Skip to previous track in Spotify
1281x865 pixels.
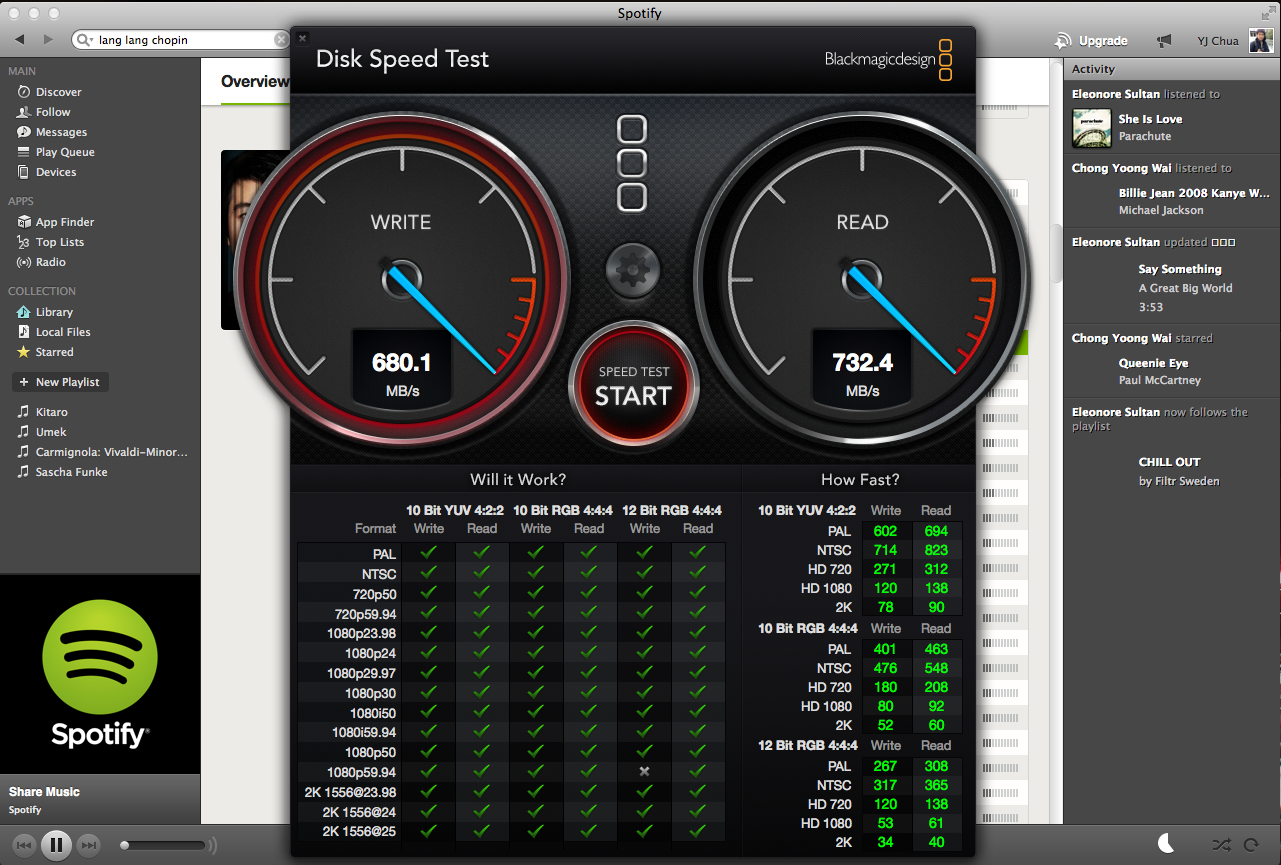(x=25, y=845)
